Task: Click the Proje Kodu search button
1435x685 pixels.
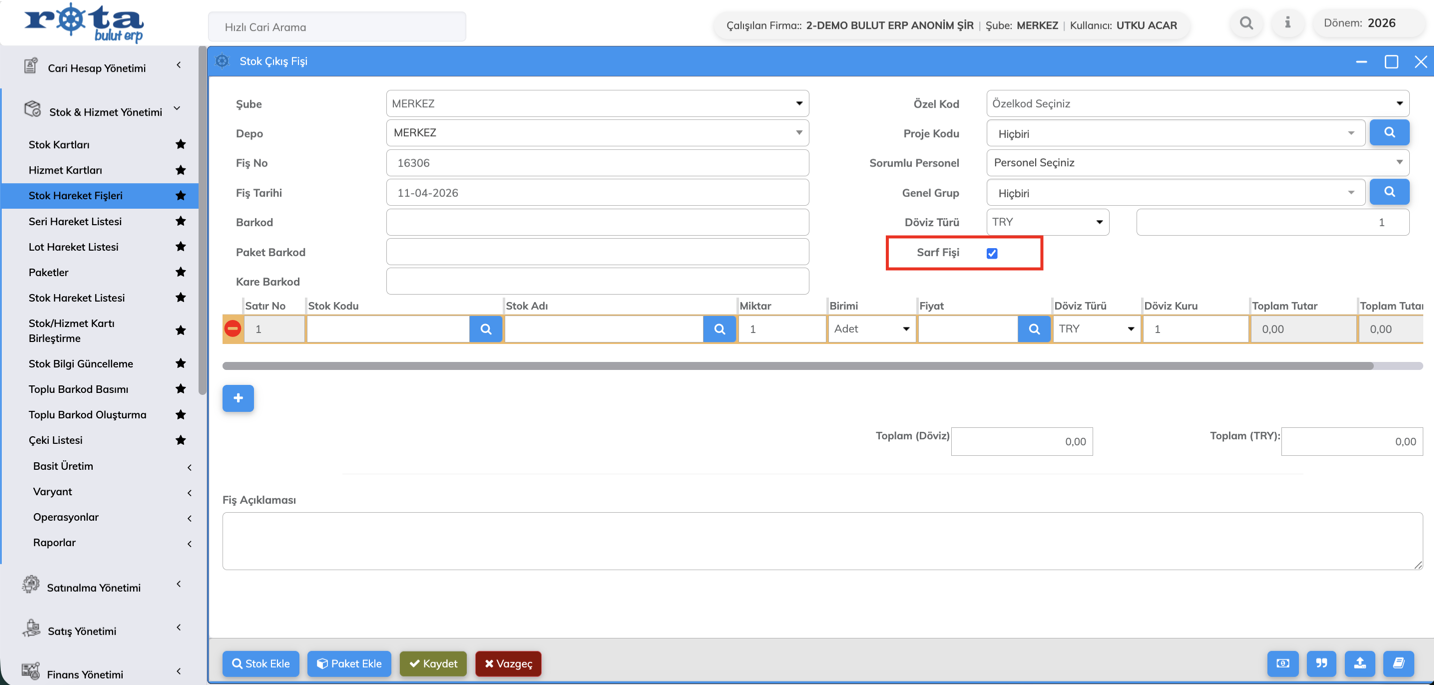Action: pos(1389,133)
